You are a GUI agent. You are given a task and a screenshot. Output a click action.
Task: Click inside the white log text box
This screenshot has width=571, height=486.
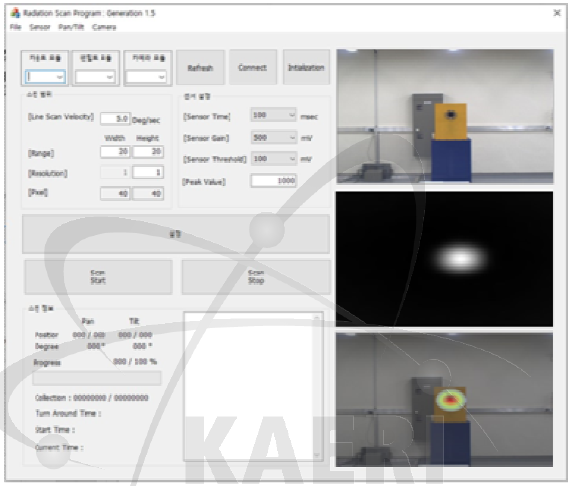point(248,387)
